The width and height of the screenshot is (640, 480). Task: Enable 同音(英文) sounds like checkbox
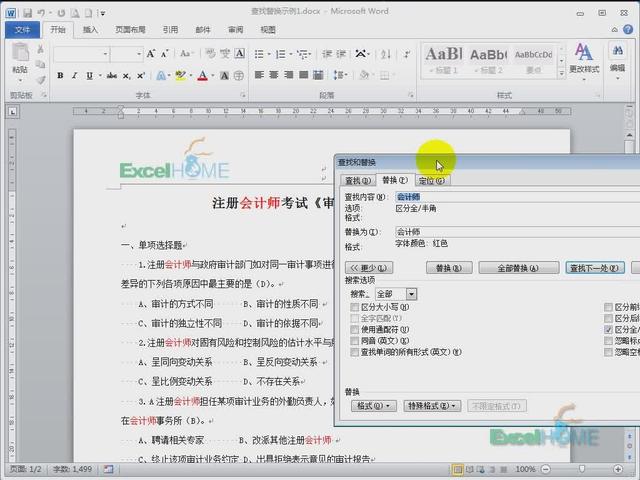[355, 341]
